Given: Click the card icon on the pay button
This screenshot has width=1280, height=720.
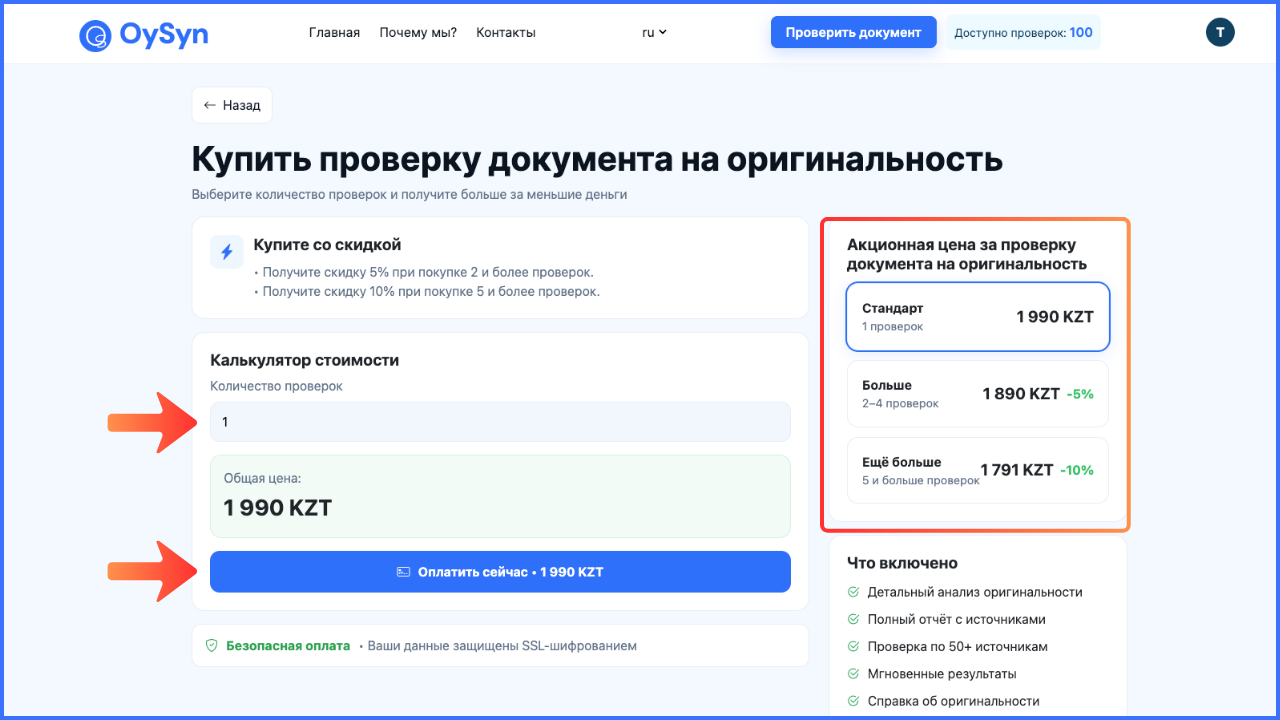Looking at the screenshot, I should pyautogui.click(x=401, y=571).
